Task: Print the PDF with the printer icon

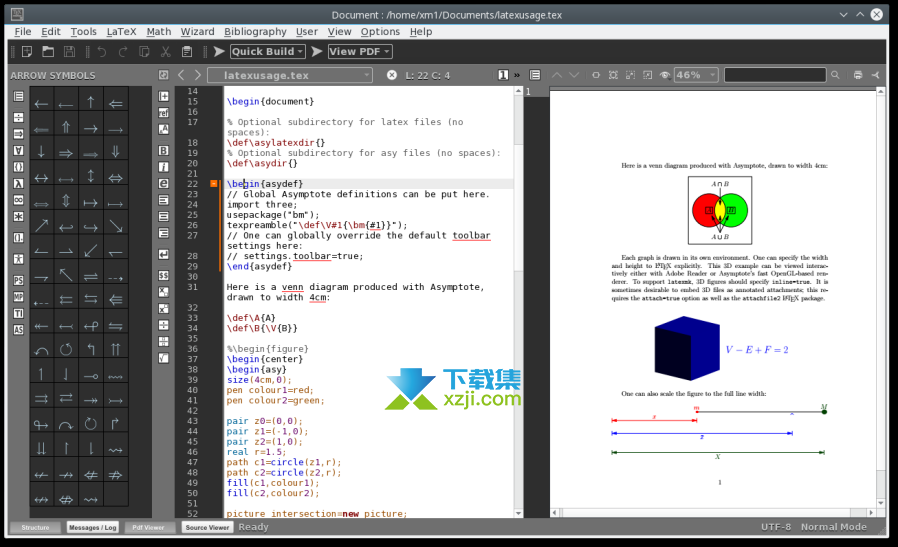Action: [x=858, y=75]
